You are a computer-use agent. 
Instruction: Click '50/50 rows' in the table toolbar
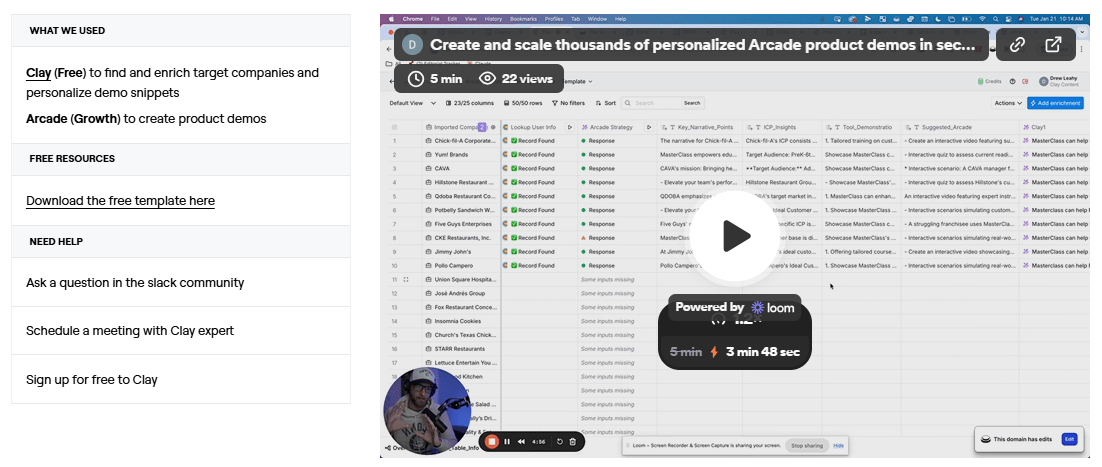(x=523, y=103)
